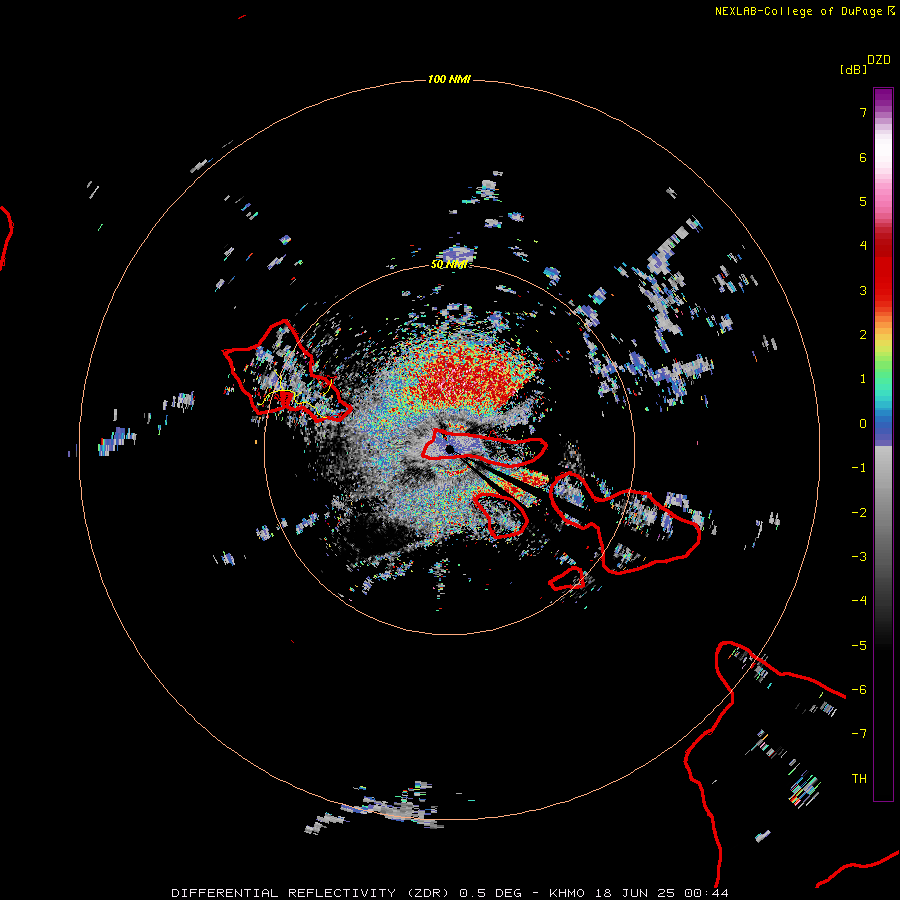900x900 pixels.
Task: Click the 100 NMI range ring label
Action: click(449, 79)
